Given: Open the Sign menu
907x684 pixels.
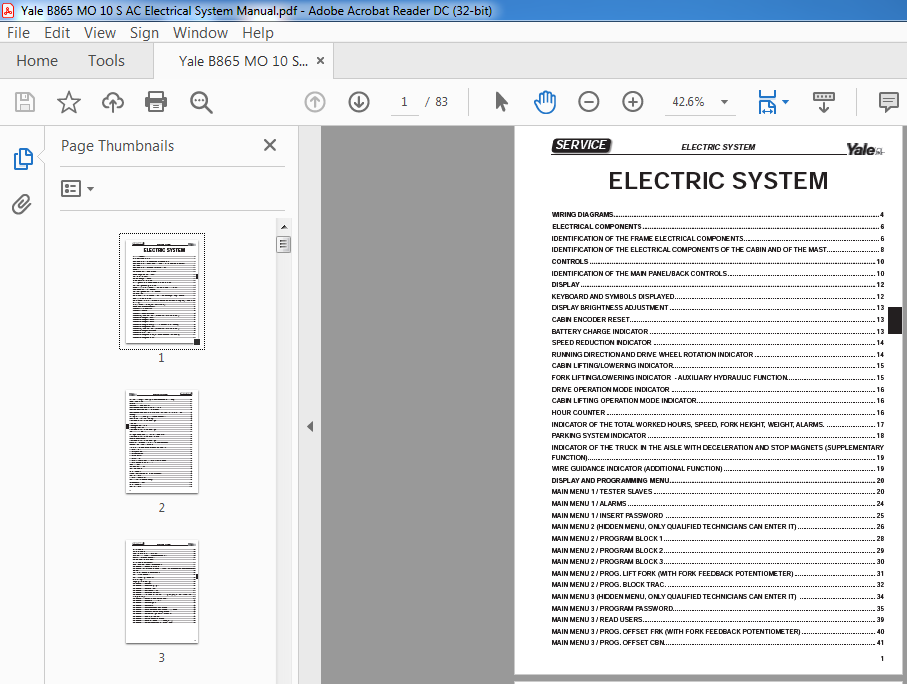Looking at the screenshot, I should pos(145,33).
